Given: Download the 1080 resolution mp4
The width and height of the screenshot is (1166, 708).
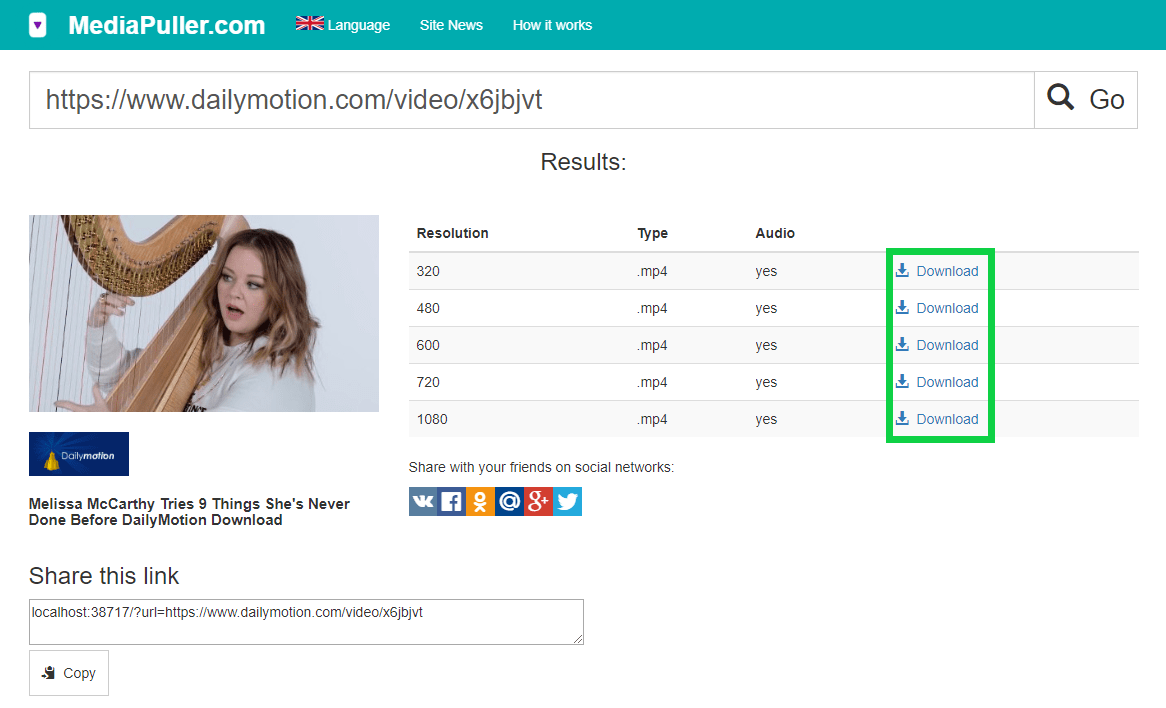Looking at the screenshot, I should coord(938,419).
